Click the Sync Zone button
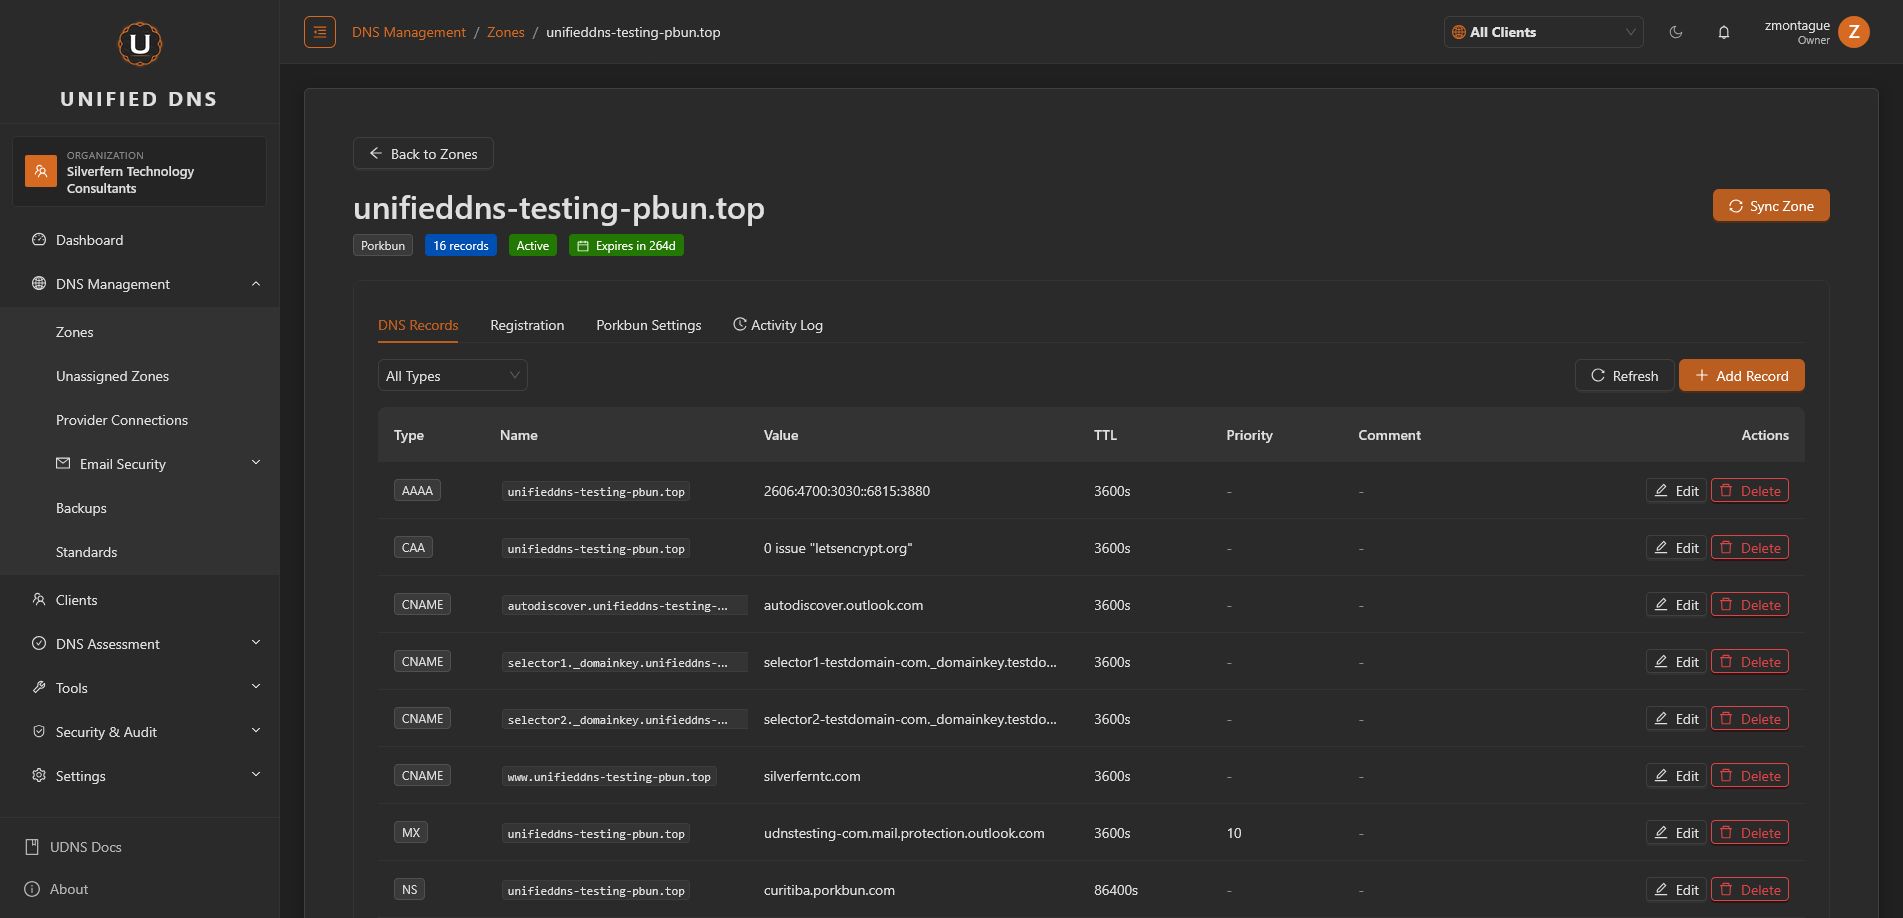The height and width of the screenshot is (918, 1903). (x=1771, y=206)
